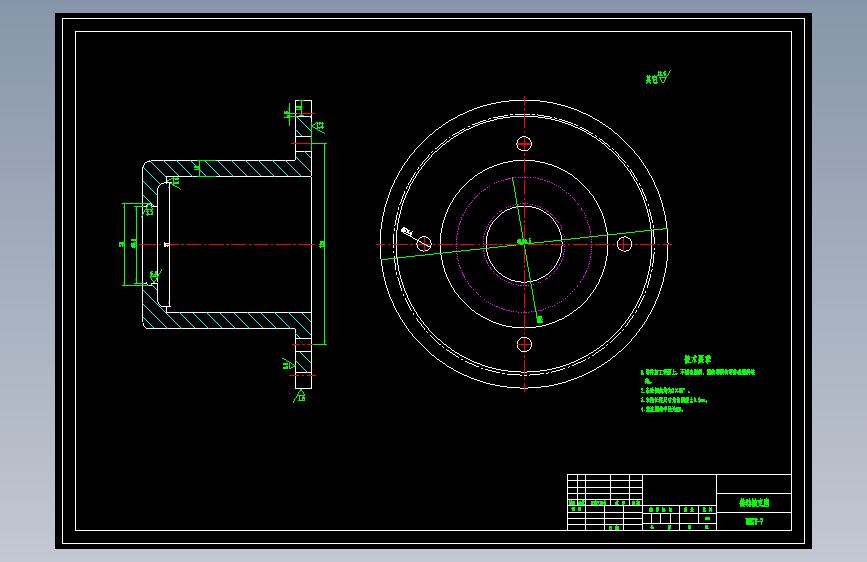
Task: Pick the right bolt hole on the flange
Action: (x=624, y=244)
